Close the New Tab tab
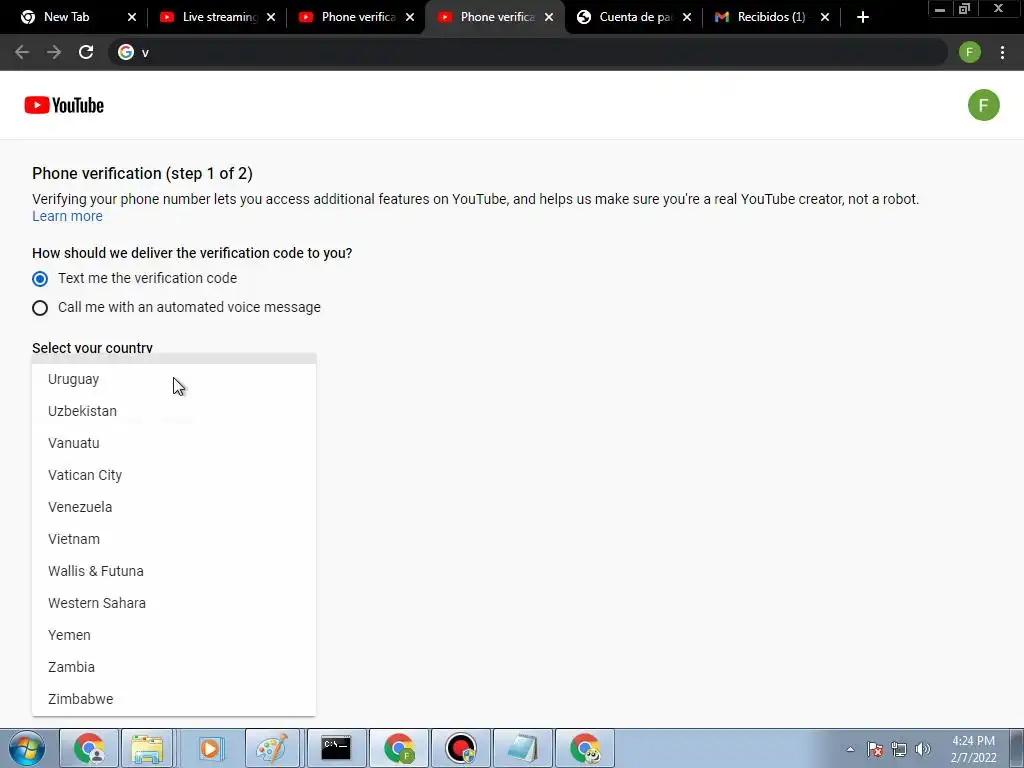This screenshot has height=768, width=1024. (x=131, y=17)
